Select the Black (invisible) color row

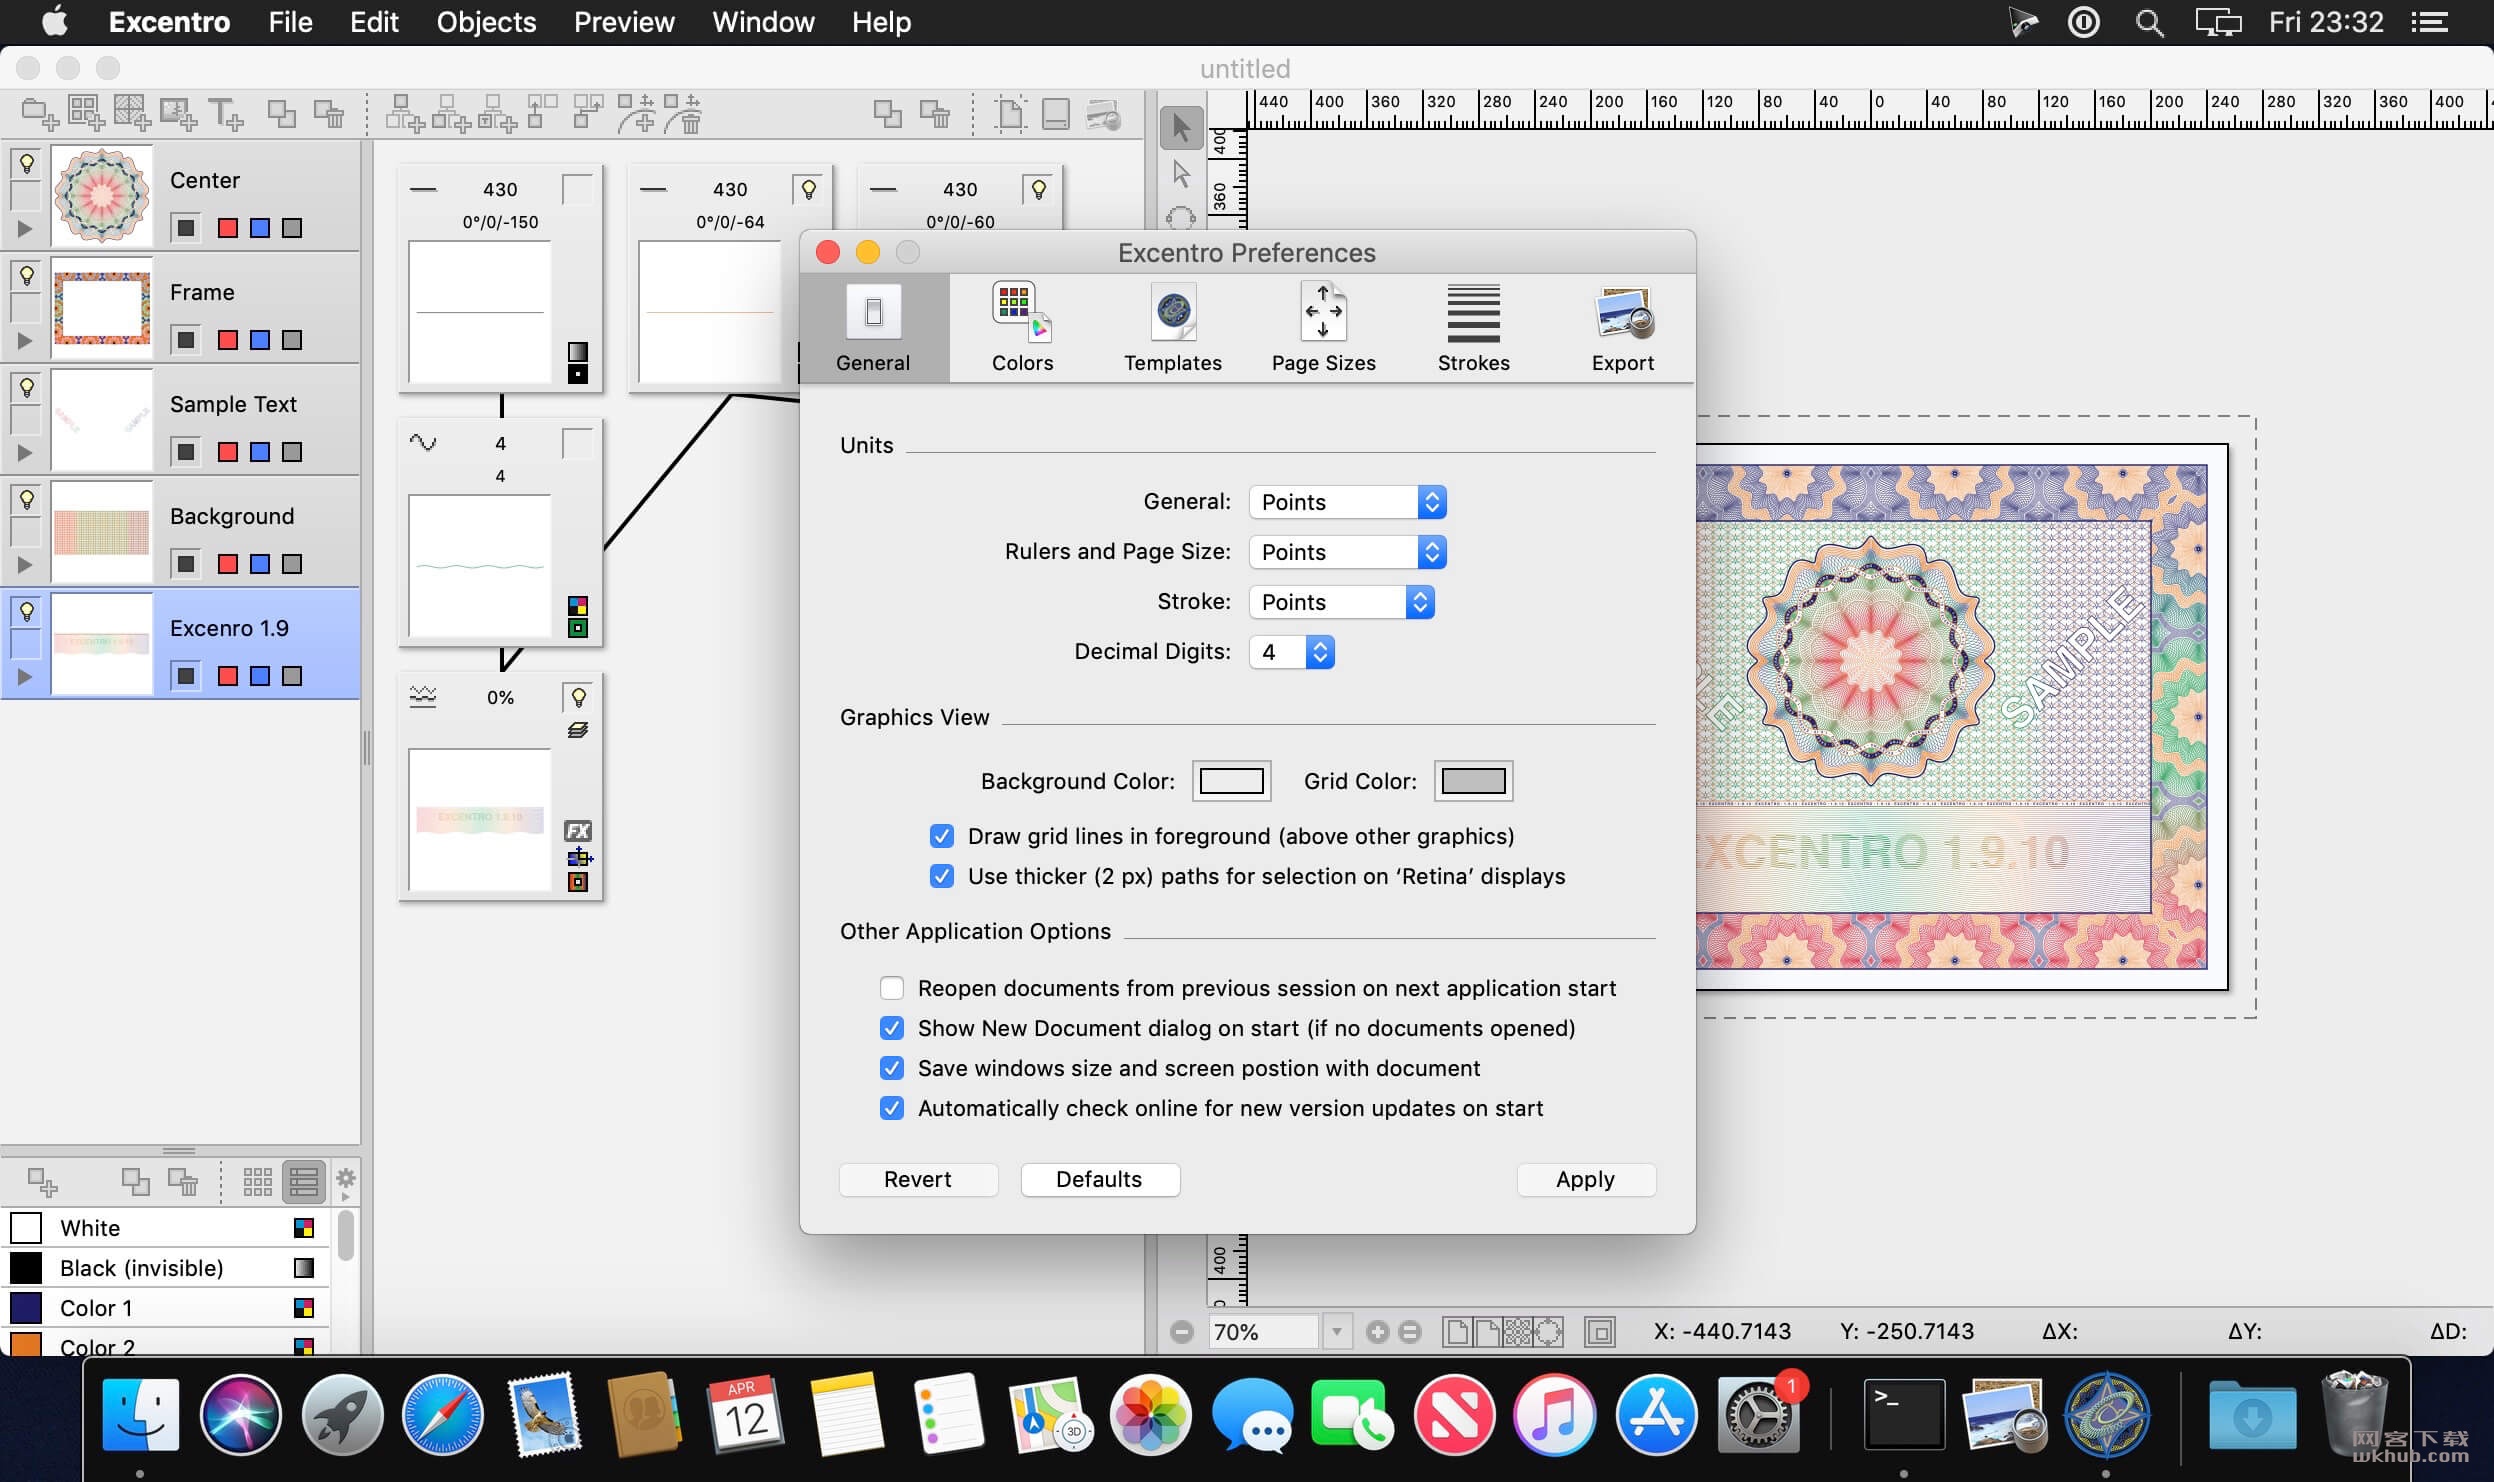[165, 1268]
